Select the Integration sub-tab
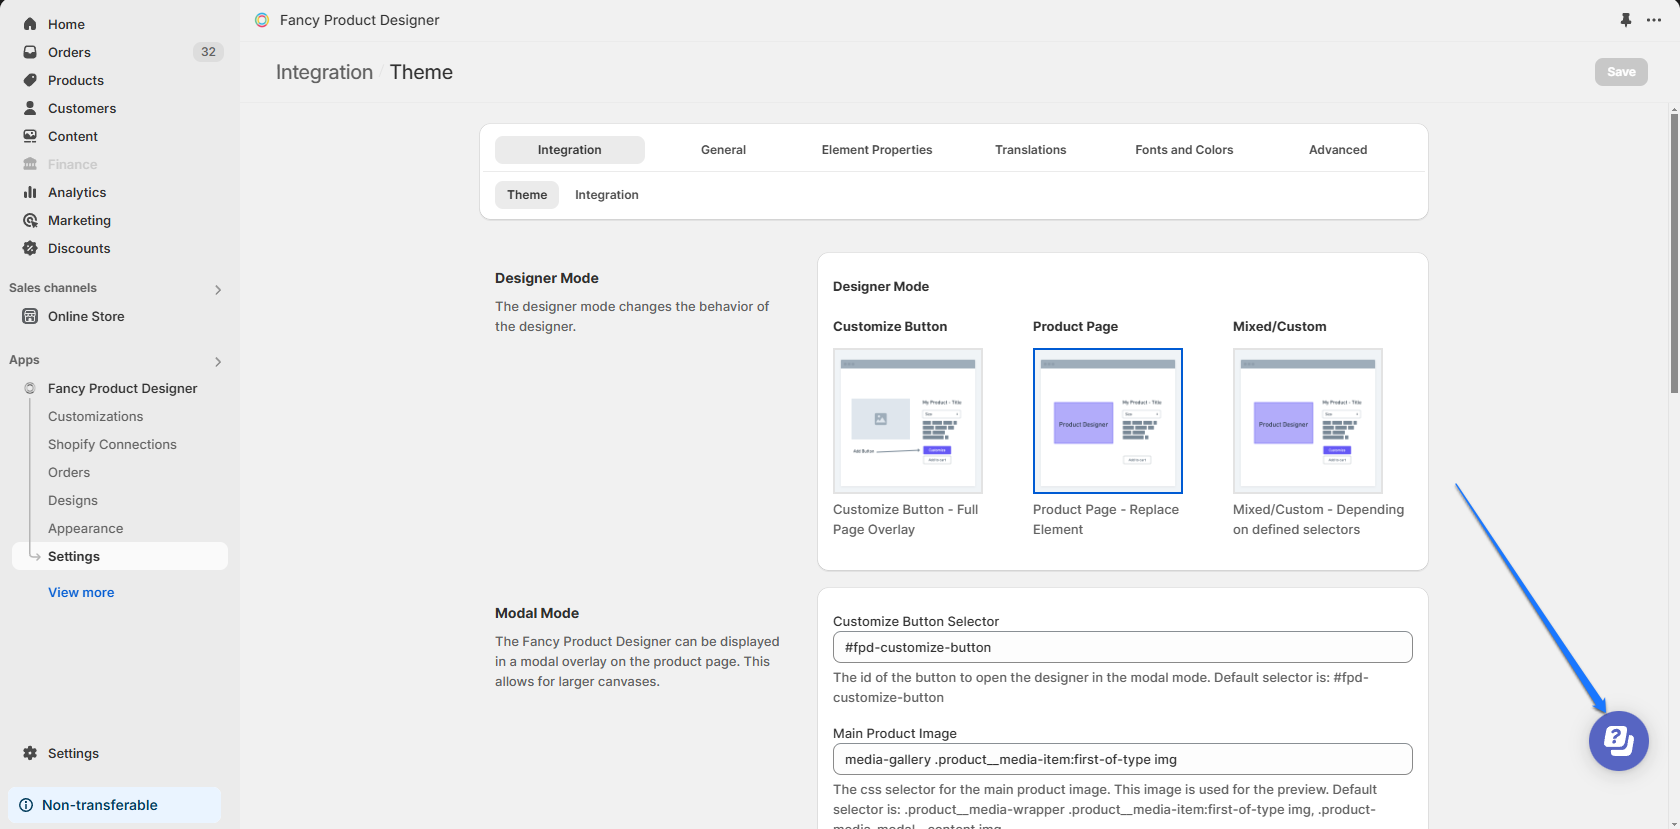This screenshot has height=829, width=1680. coord(607,195)
